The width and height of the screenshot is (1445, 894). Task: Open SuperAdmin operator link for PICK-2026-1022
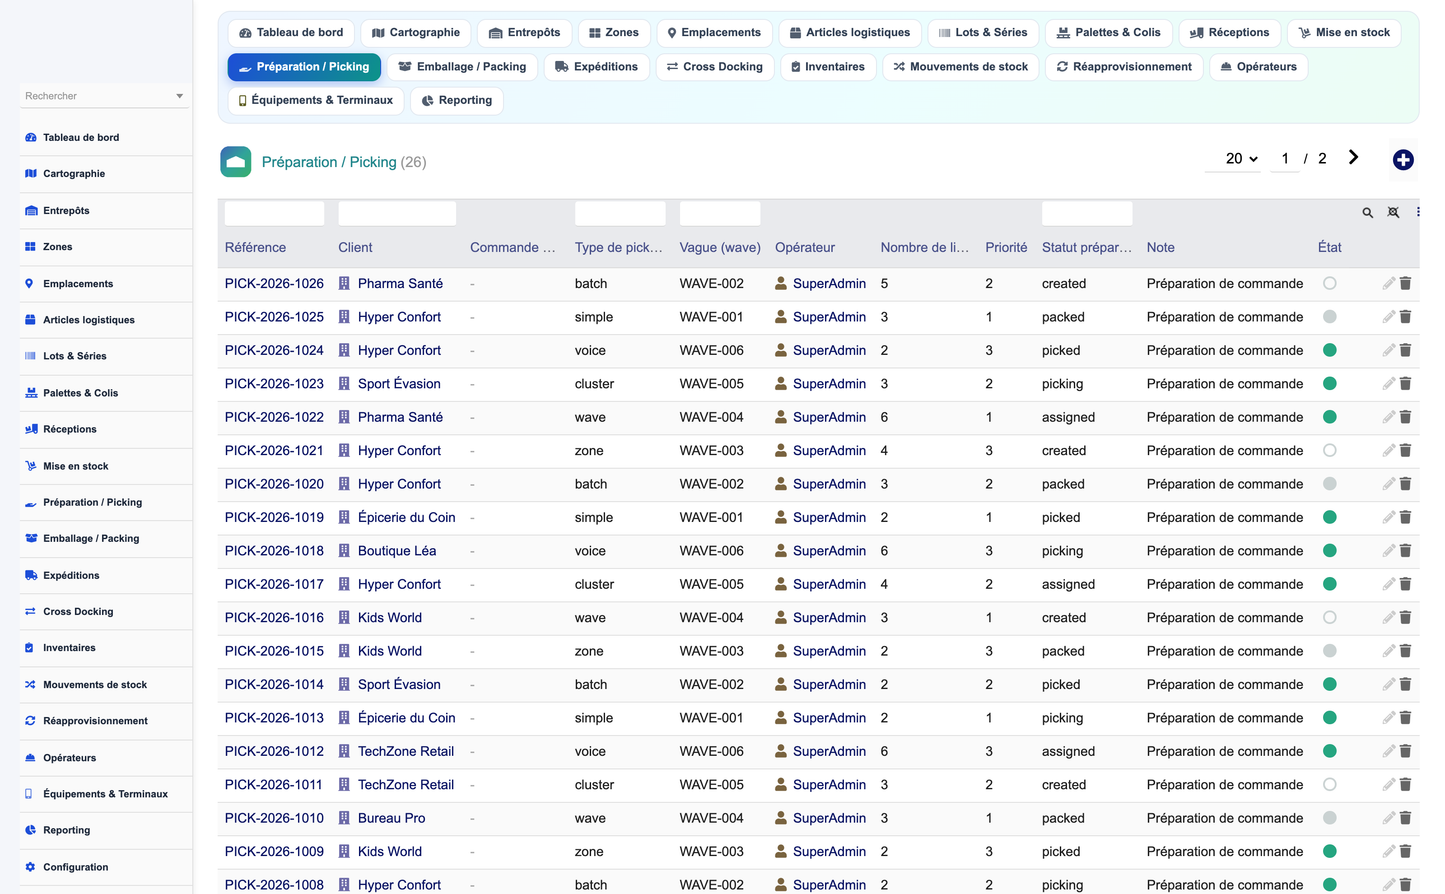[x=829, y=417]
